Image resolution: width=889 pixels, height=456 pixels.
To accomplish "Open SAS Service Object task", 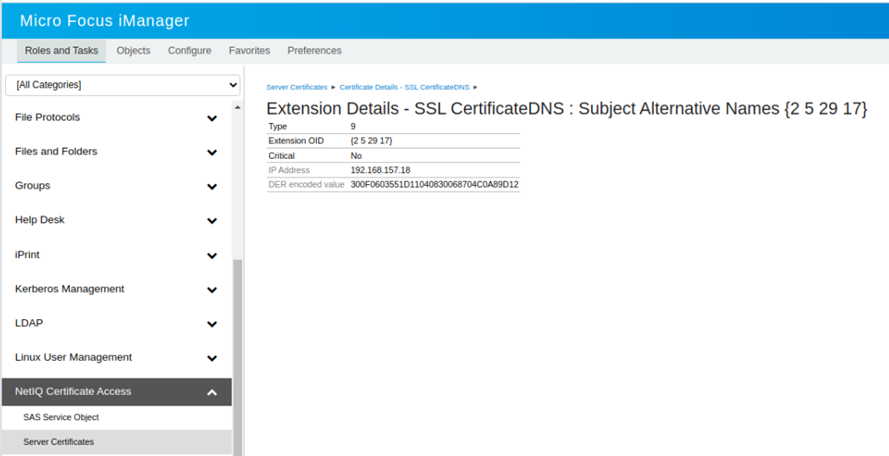I will point(61,417).
